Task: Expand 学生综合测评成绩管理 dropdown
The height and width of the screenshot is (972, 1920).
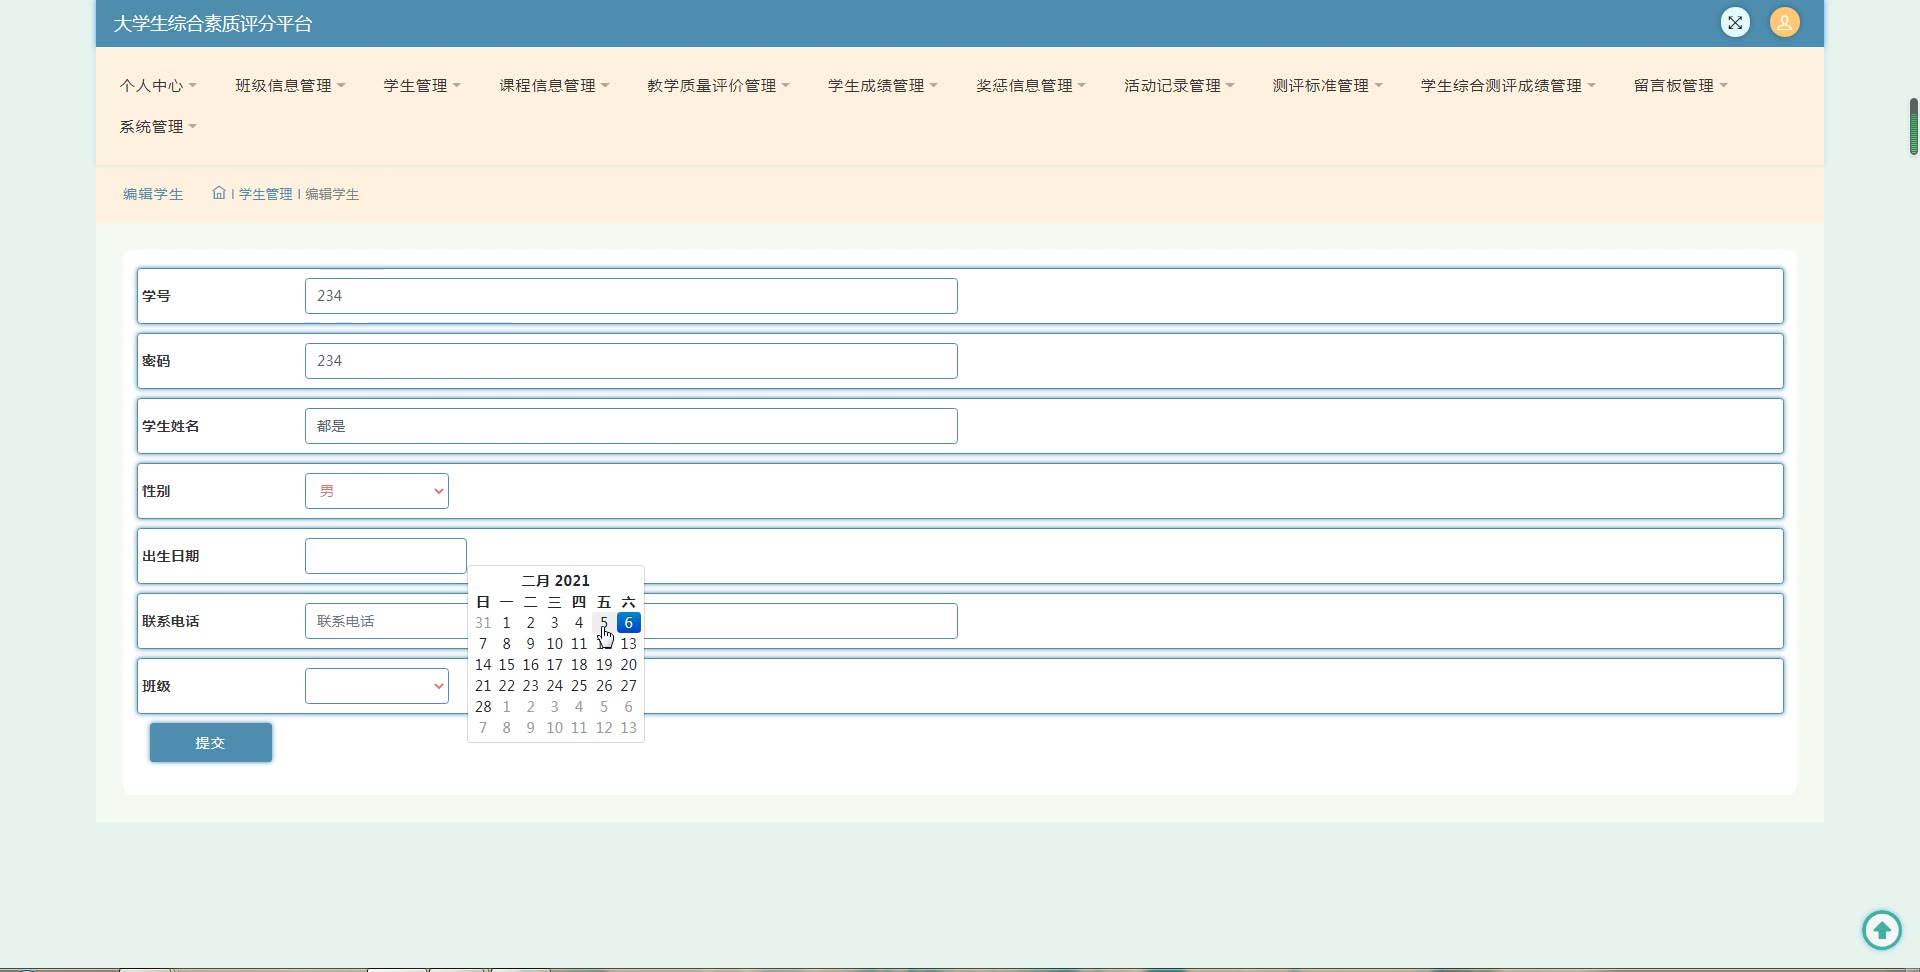Action: [1508, 85]
